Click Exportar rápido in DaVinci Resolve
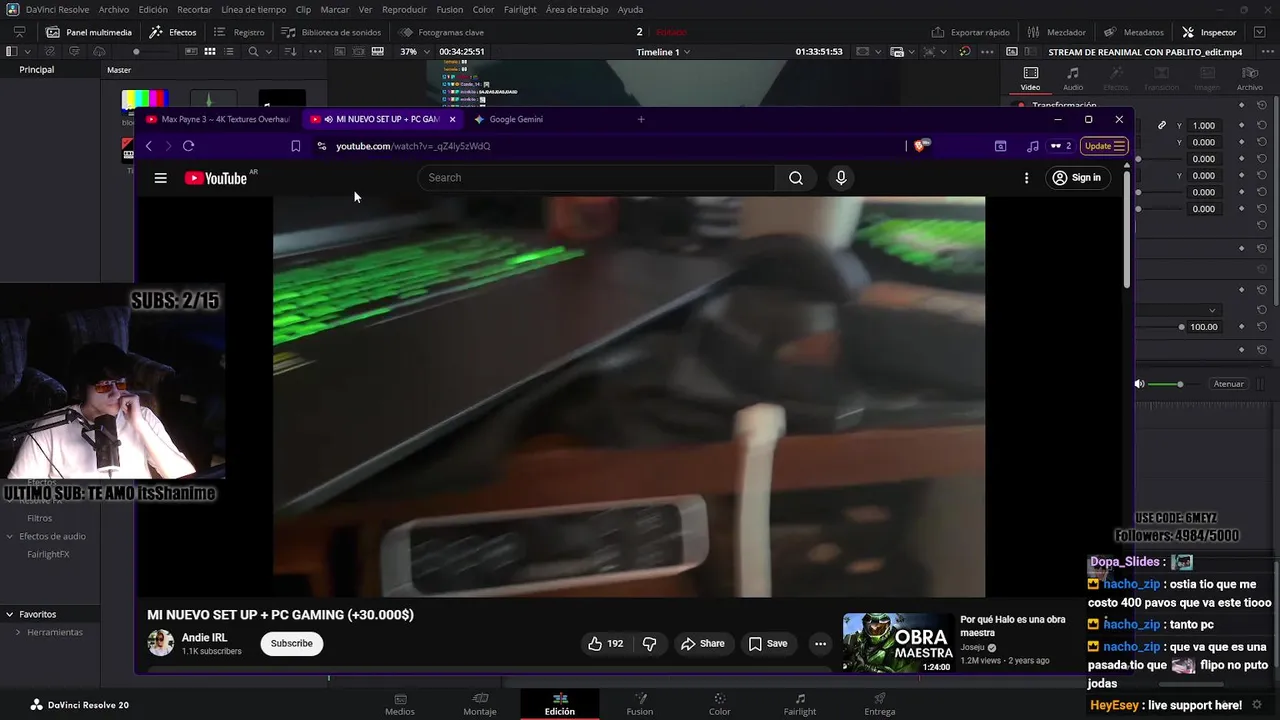The height and width of the screenshot is (720, 1280). coord(970,32)
